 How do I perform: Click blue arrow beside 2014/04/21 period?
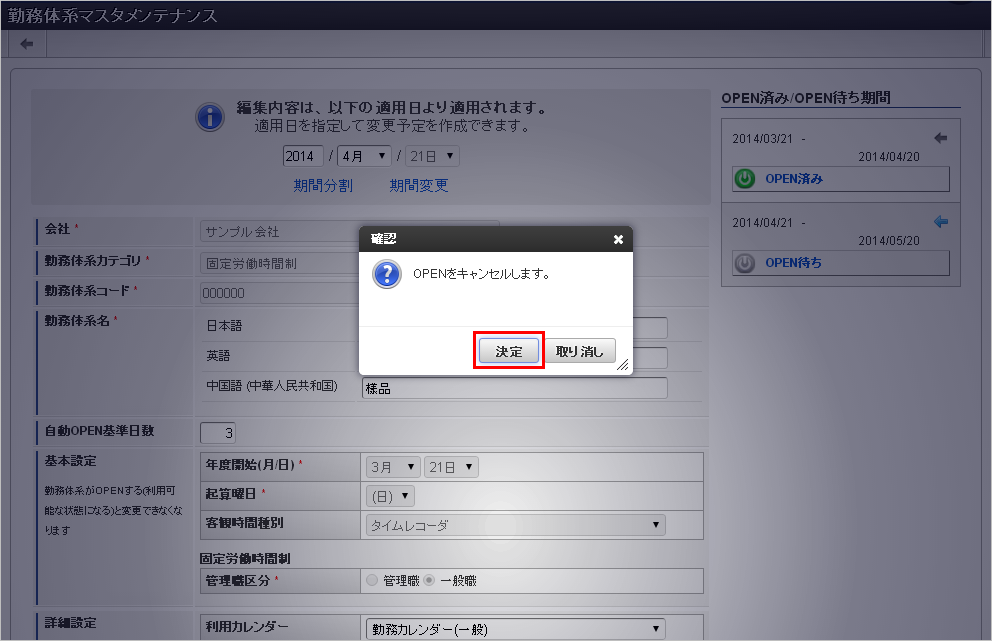941,221
